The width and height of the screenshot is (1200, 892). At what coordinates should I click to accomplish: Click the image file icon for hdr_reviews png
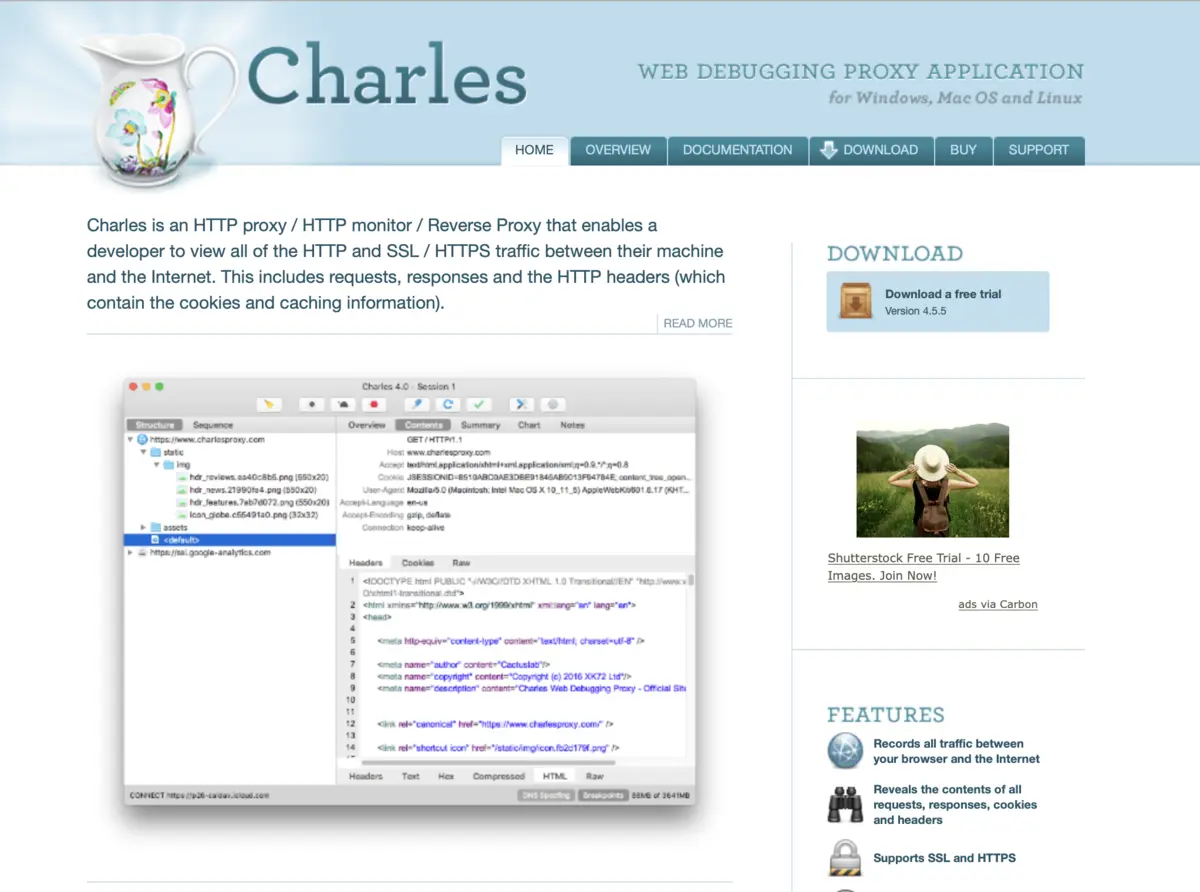(x=182, y=478)
